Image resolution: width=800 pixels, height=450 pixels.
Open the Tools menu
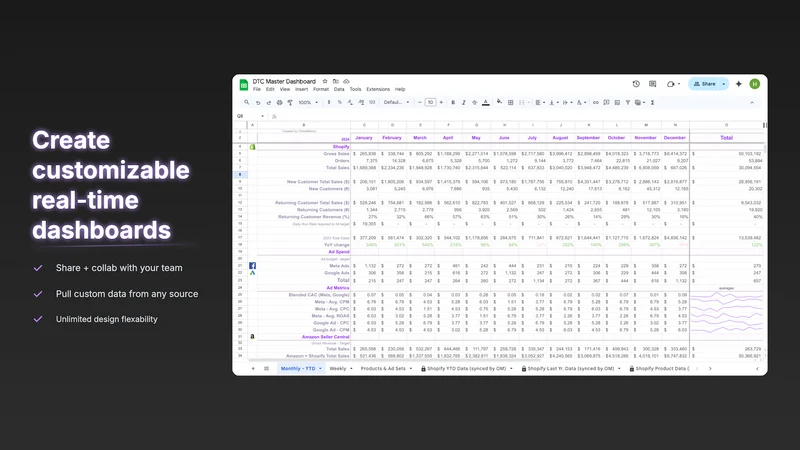pyautogui.click(x=355, y=89)
